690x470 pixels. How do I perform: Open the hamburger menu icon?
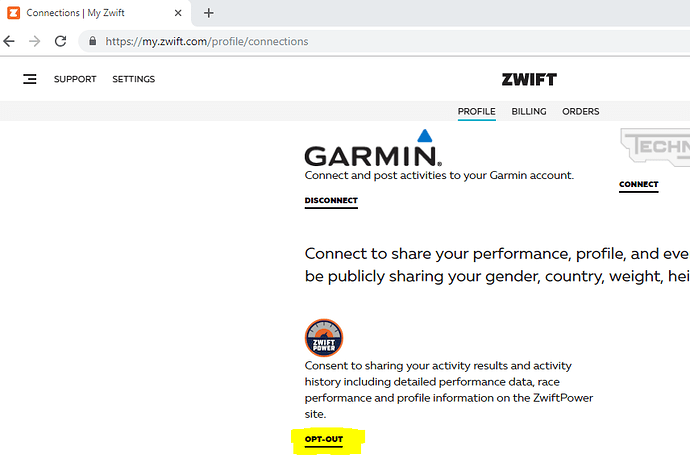coord(30,79)
